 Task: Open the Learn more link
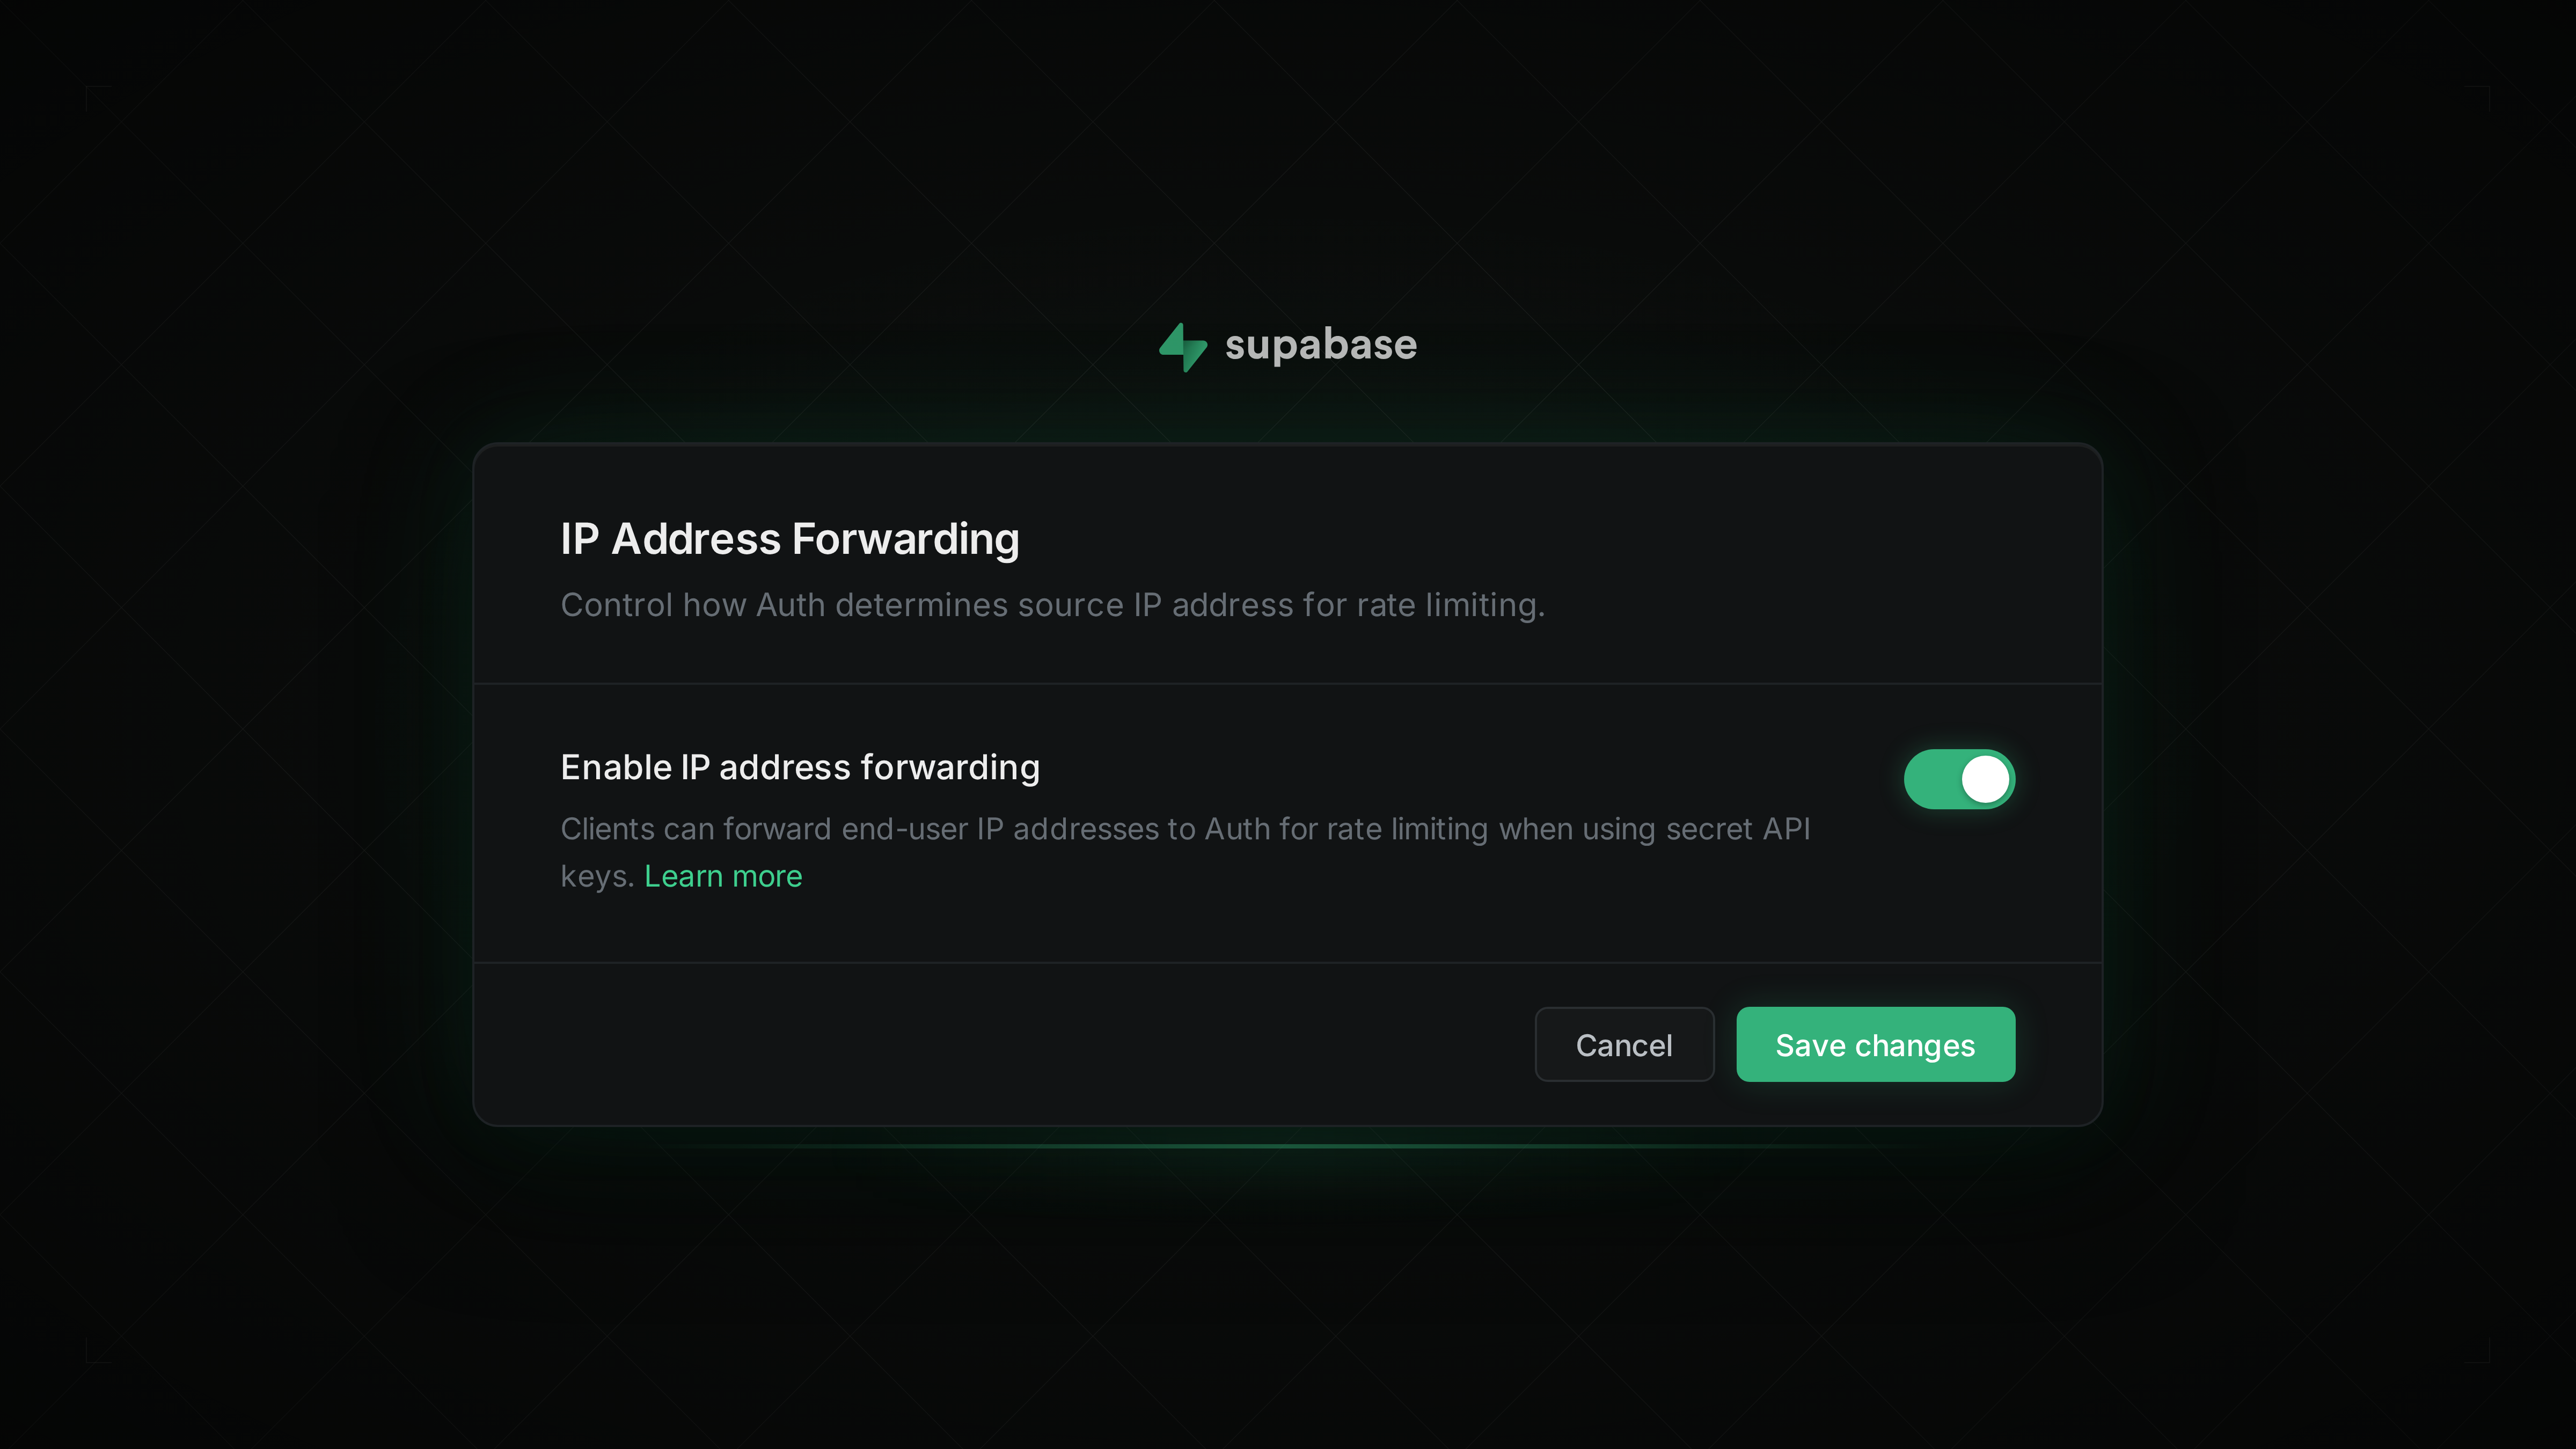(723, 876)
